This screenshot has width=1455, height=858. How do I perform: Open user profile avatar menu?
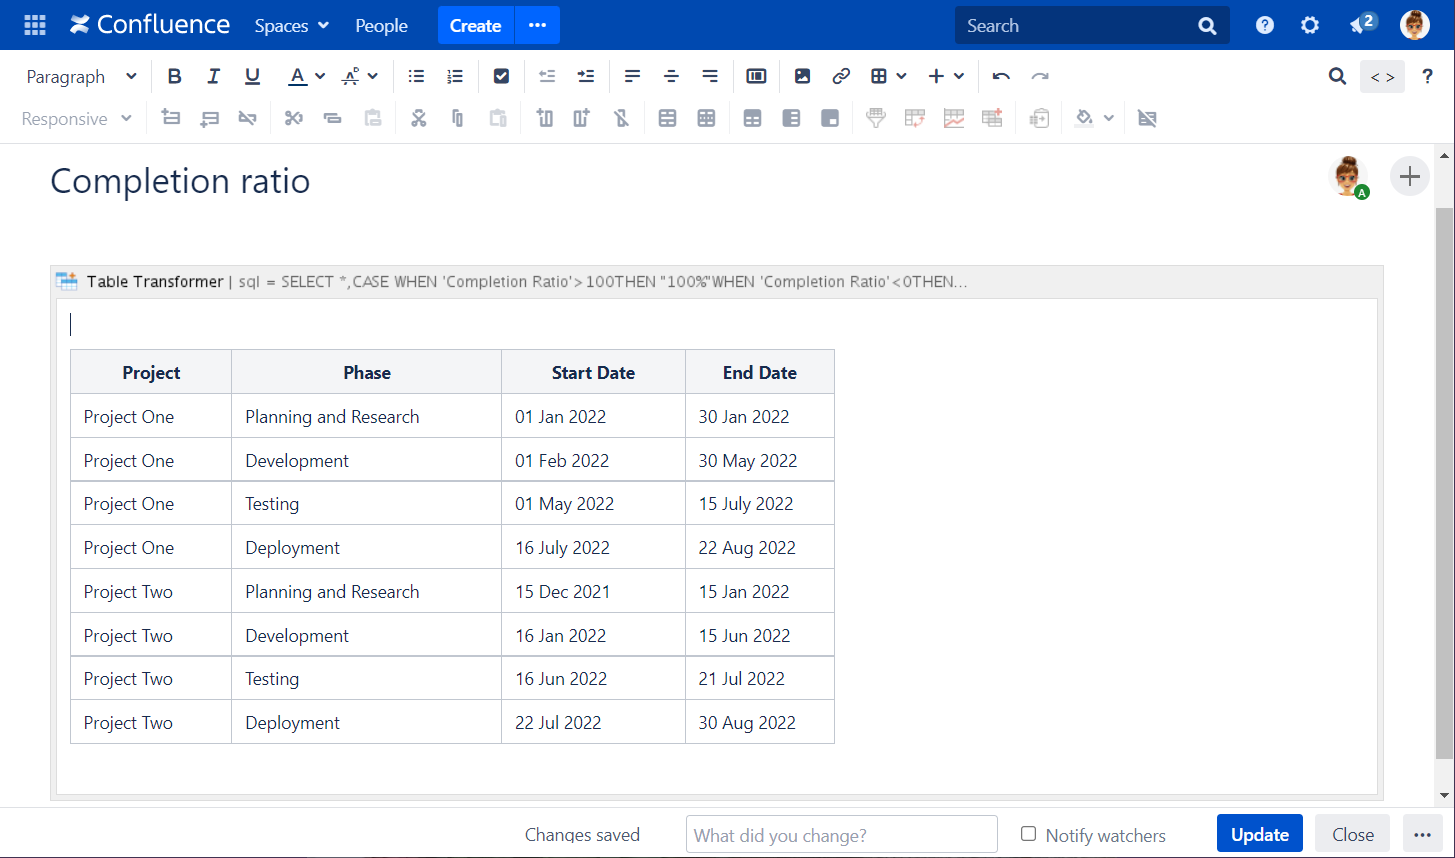[1415, 25]
